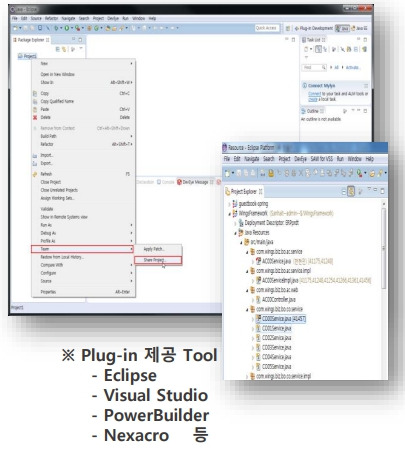Open Package Explorer view menu arrow
This screenshot has height=458, width=405.
tap(81, 49)
